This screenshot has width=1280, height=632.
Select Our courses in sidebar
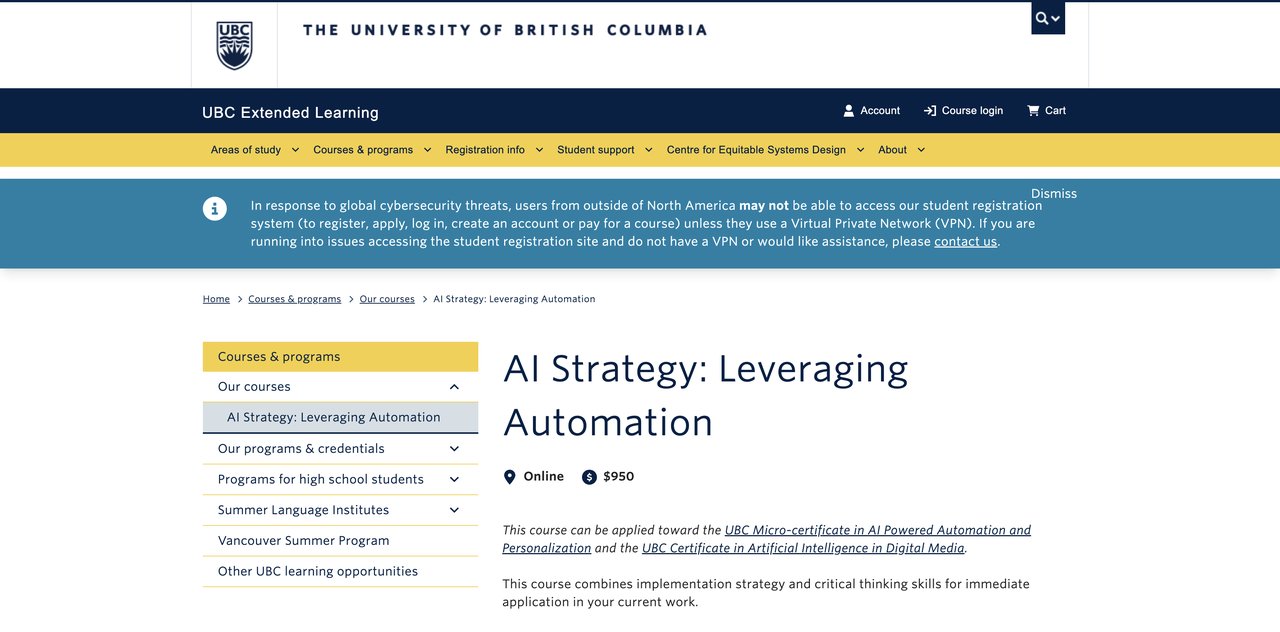coord(254,387)
